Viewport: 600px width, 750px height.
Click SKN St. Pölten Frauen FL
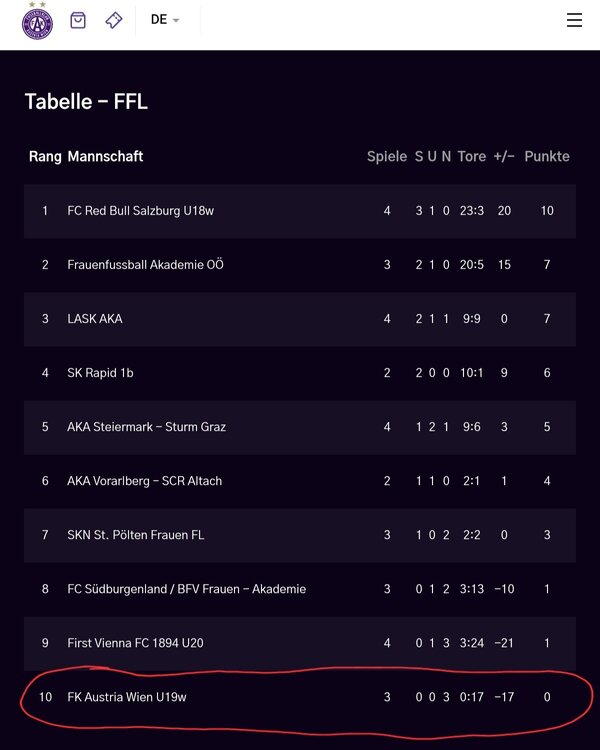point(135,535)
